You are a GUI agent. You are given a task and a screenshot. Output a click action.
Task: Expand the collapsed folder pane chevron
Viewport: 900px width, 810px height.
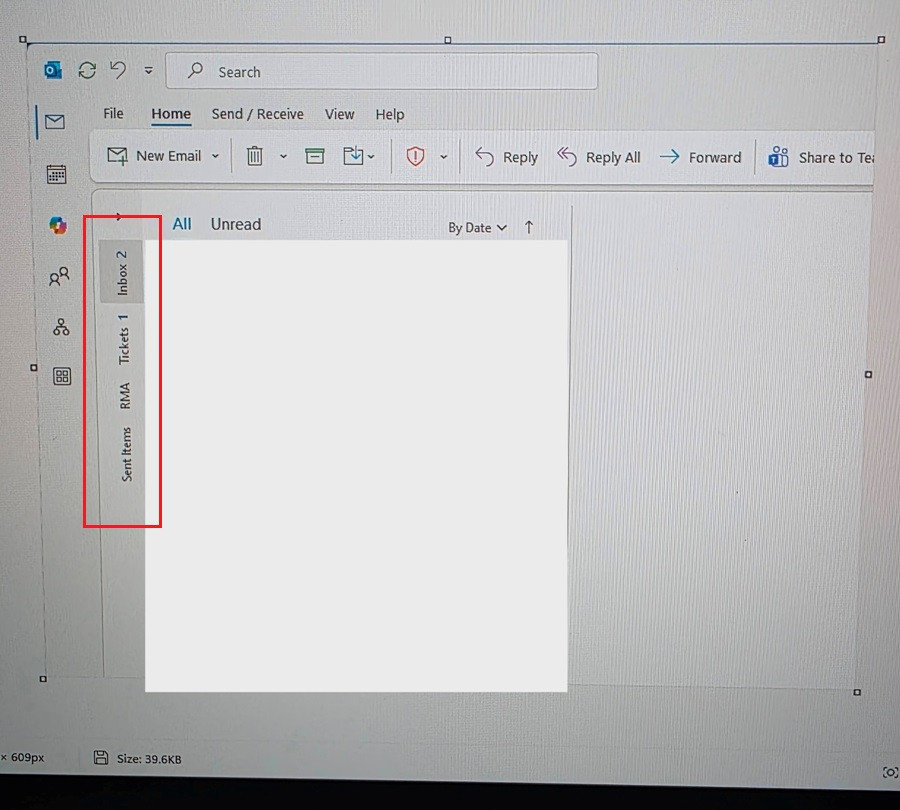119,217
